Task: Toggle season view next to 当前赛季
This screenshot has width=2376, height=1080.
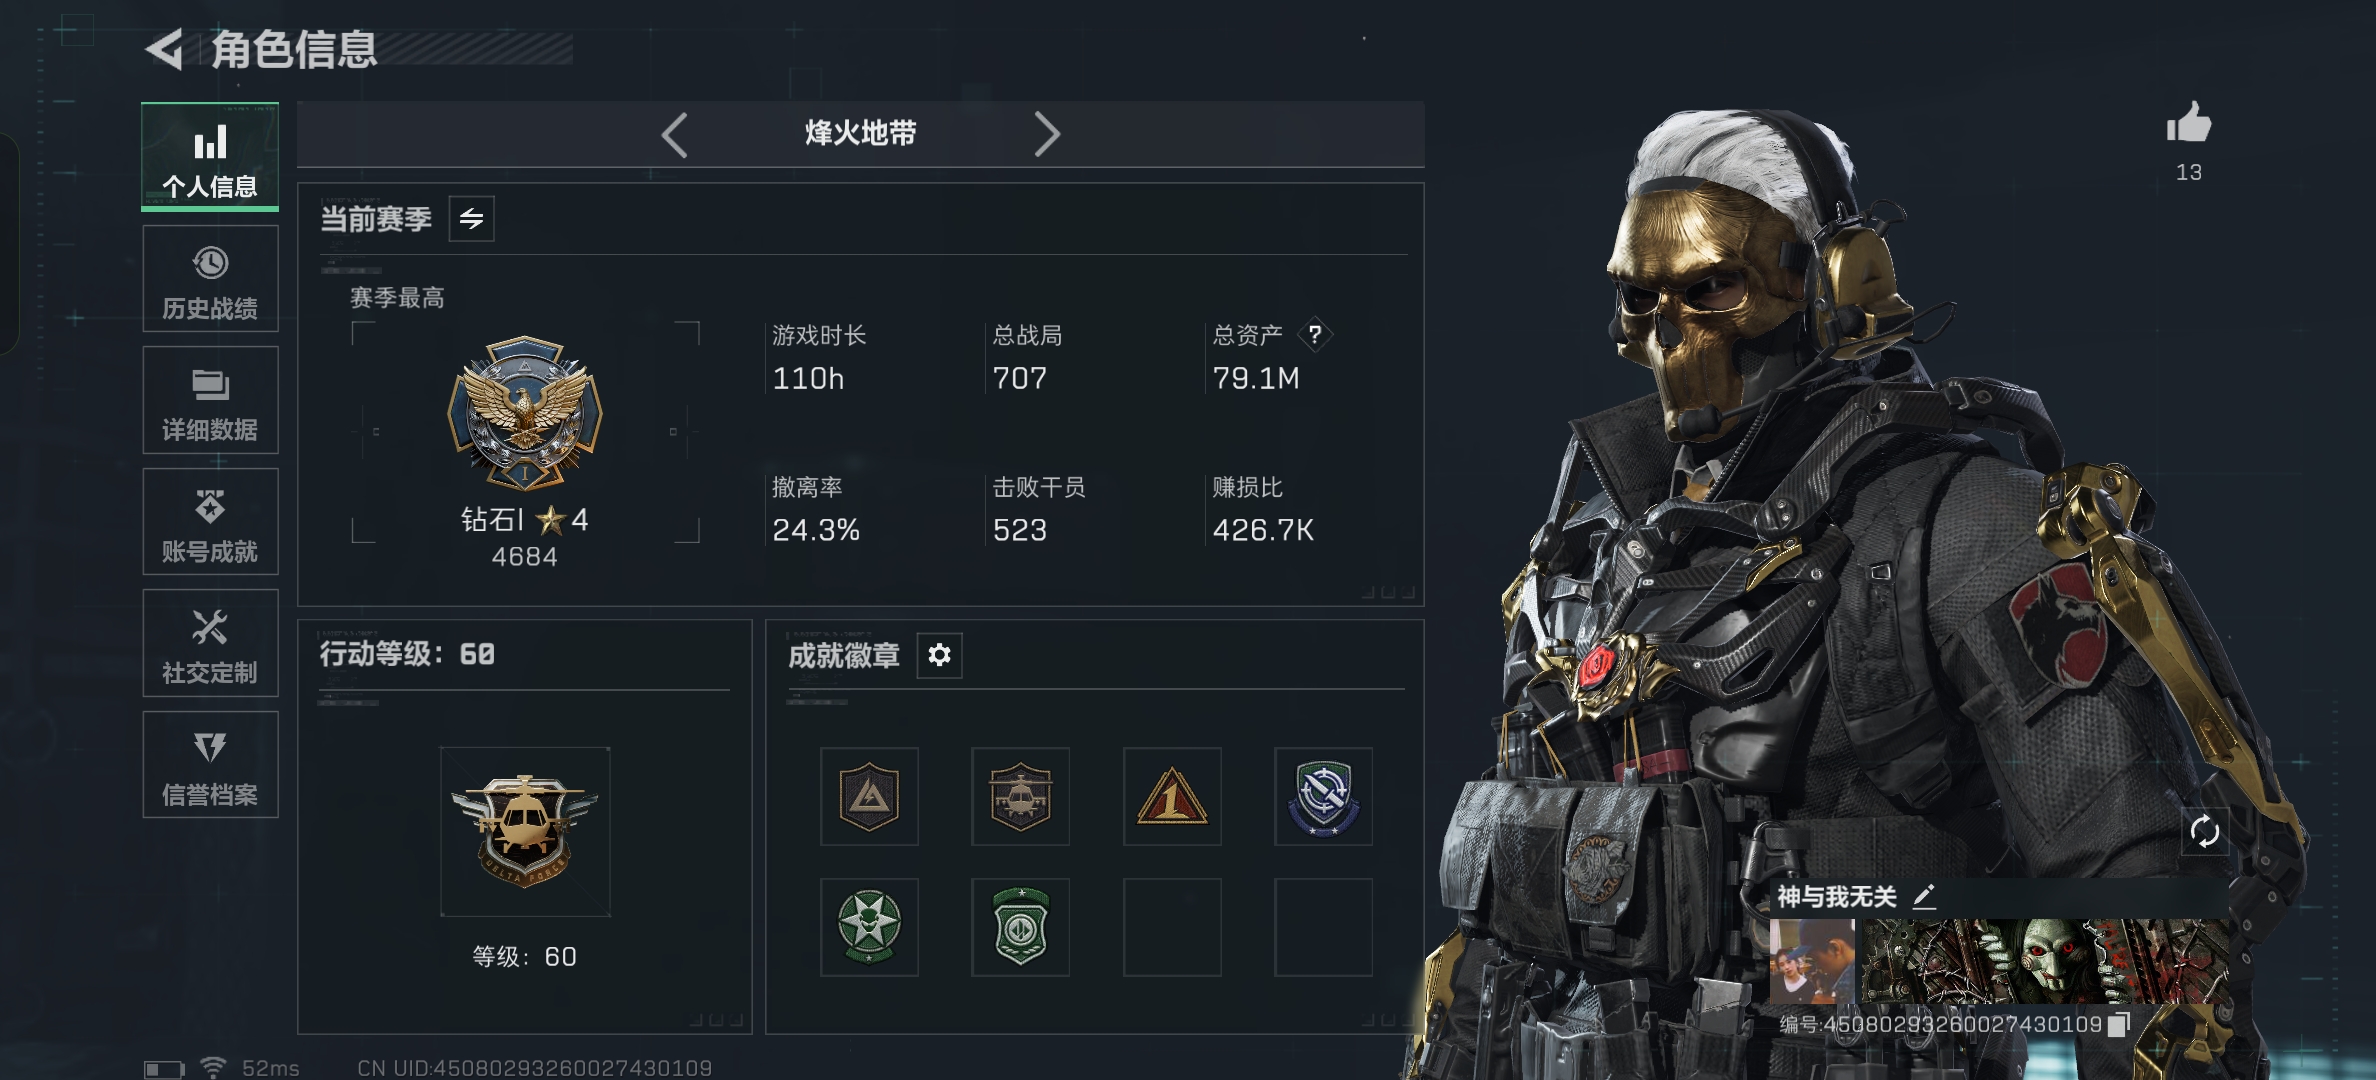Action: click(471, 218)
